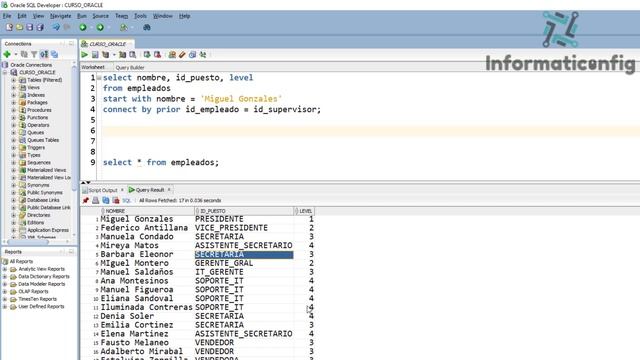Image resolution: width=640 pixels, height=360 pixels.
Task: Select the Materialized Views tree item
Action: point(47,170)
